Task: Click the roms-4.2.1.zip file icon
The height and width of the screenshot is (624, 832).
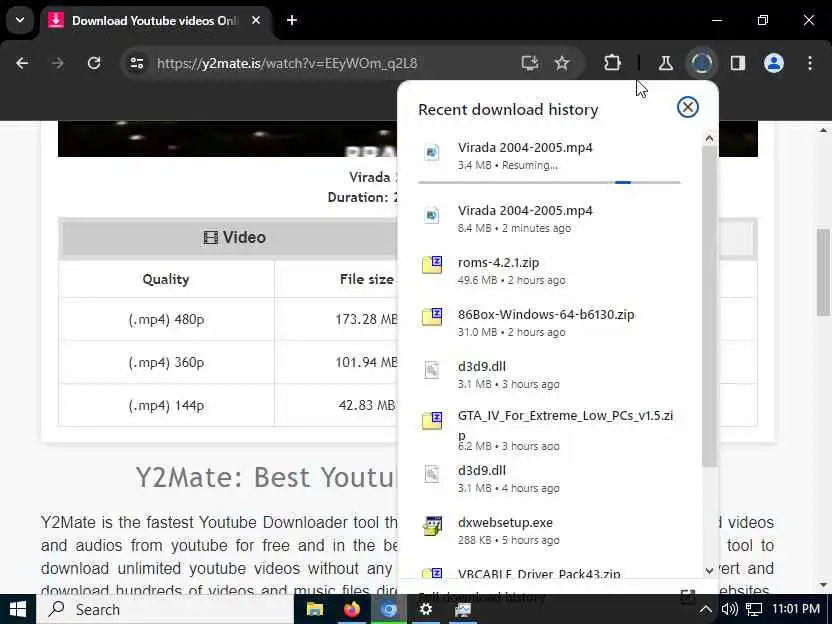Action: (x=432, y=264)
